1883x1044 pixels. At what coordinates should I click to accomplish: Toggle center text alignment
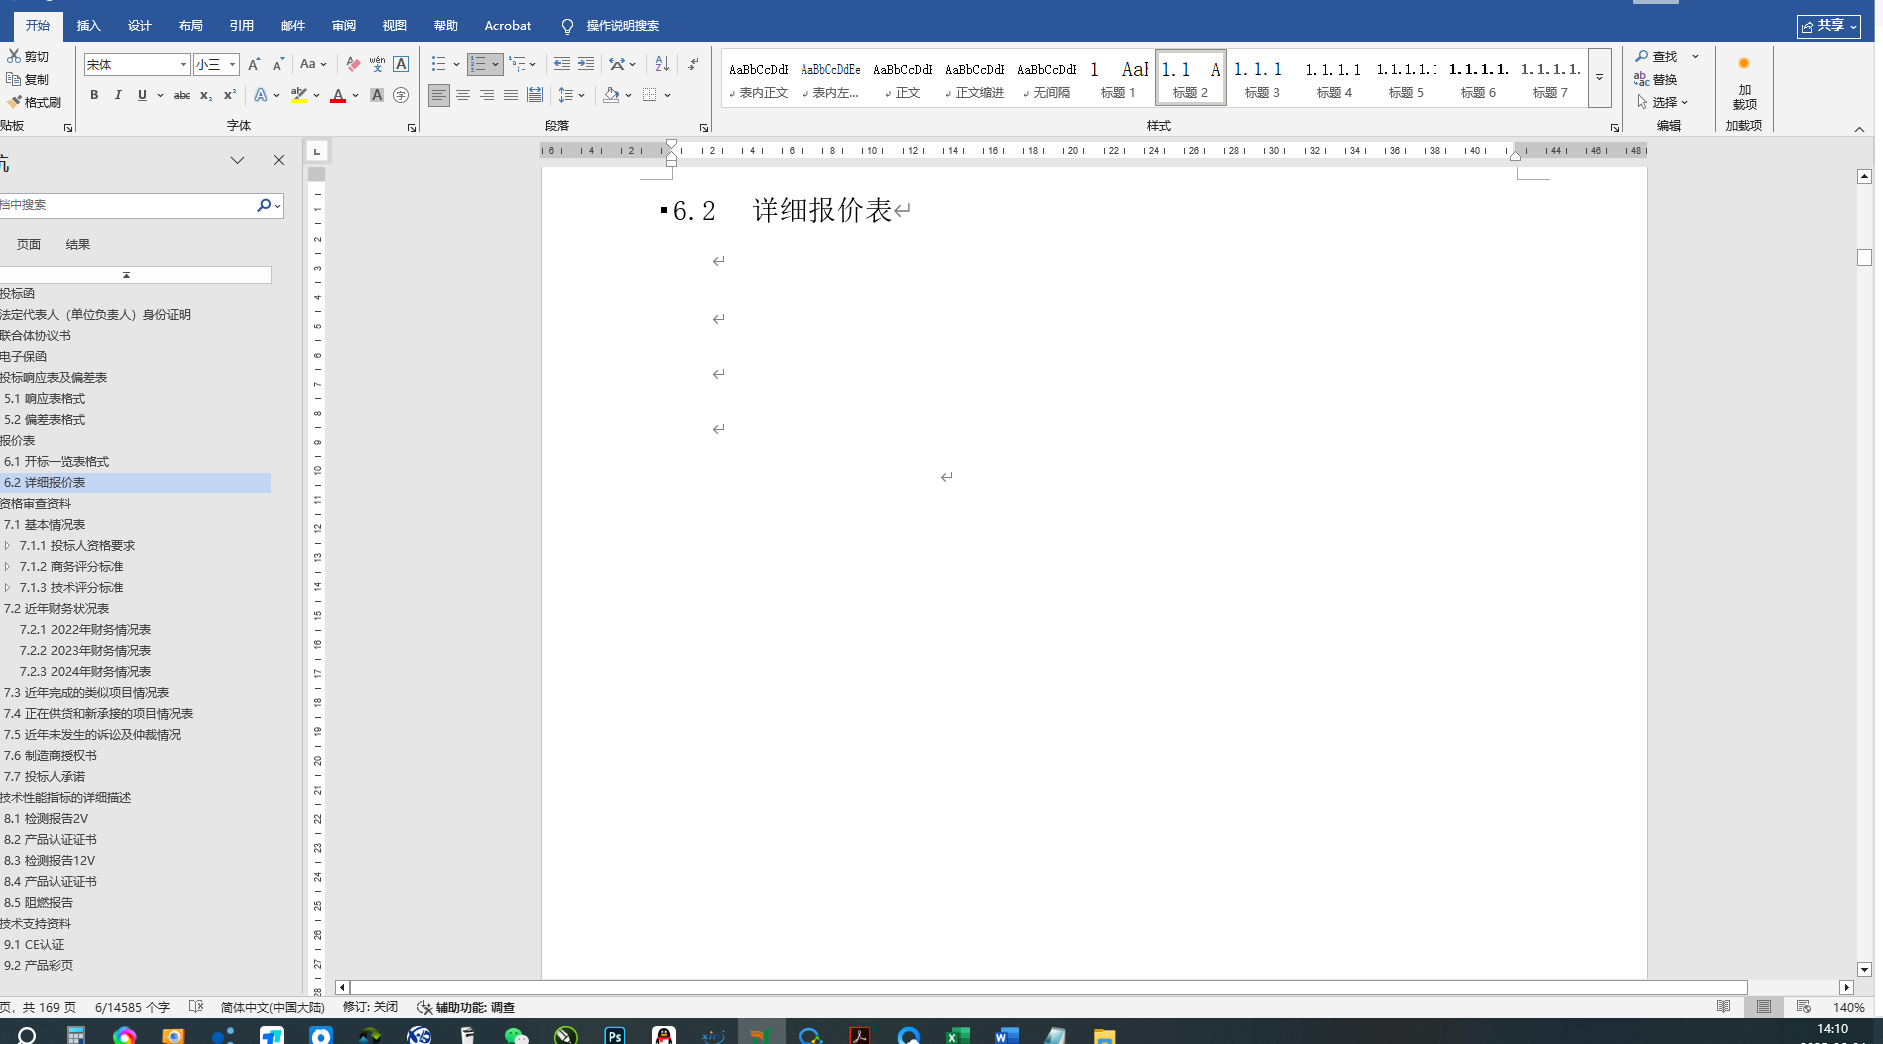point(463,95)
